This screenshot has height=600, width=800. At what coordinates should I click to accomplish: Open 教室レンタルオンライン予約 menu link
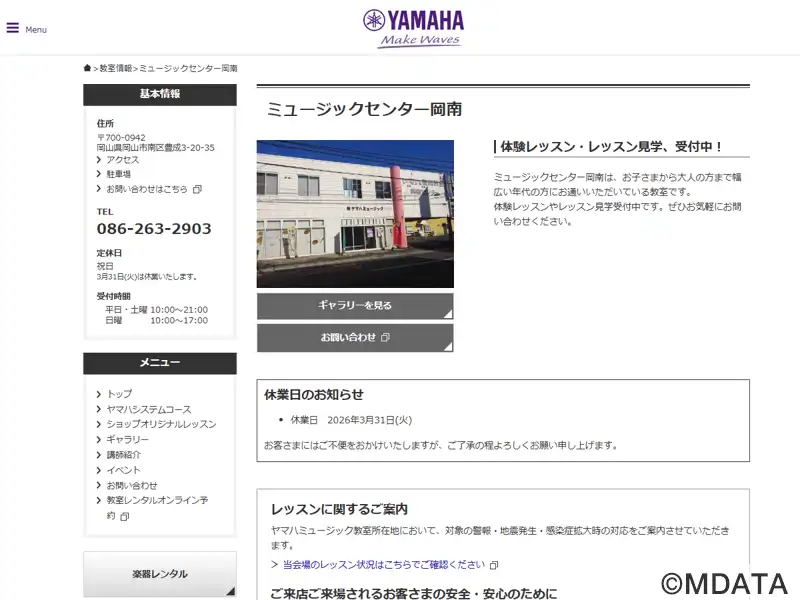tap(157, 501)
